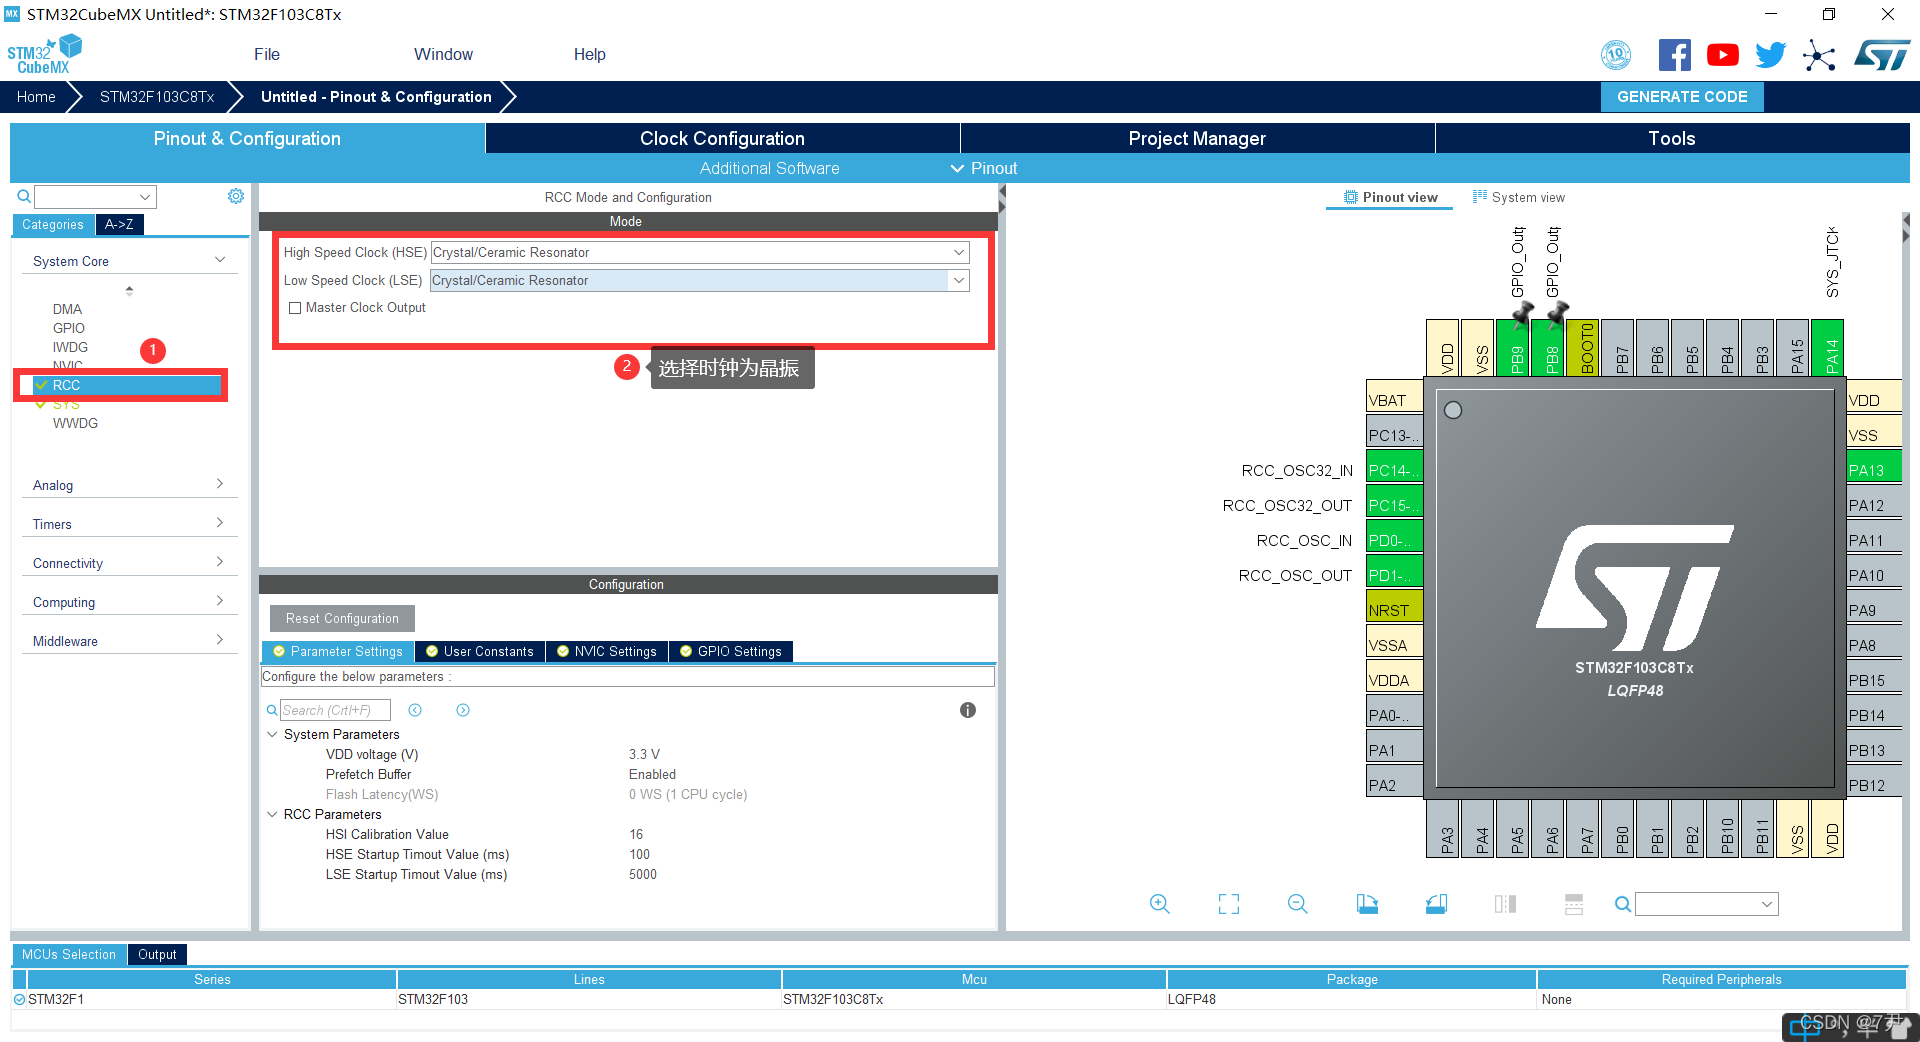Open the Window menu
The height and width of the screenshot is (1042, 1920).
click(x=443, y=54)
